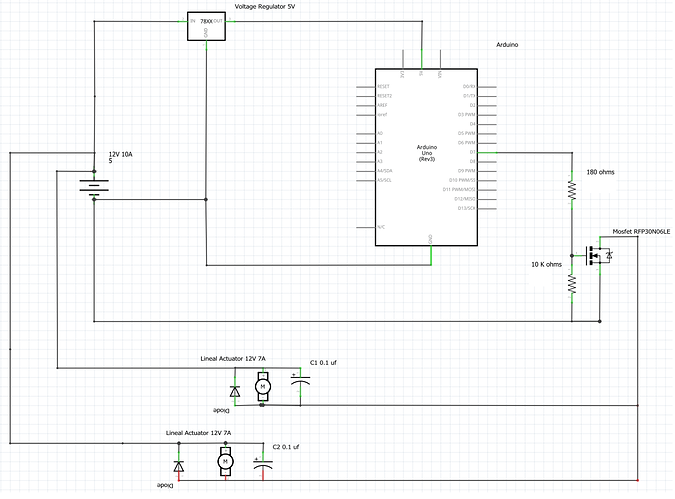The image size is (675, 499).
Task: Click the Arduino A4/SDA pin
Action: 366,171
